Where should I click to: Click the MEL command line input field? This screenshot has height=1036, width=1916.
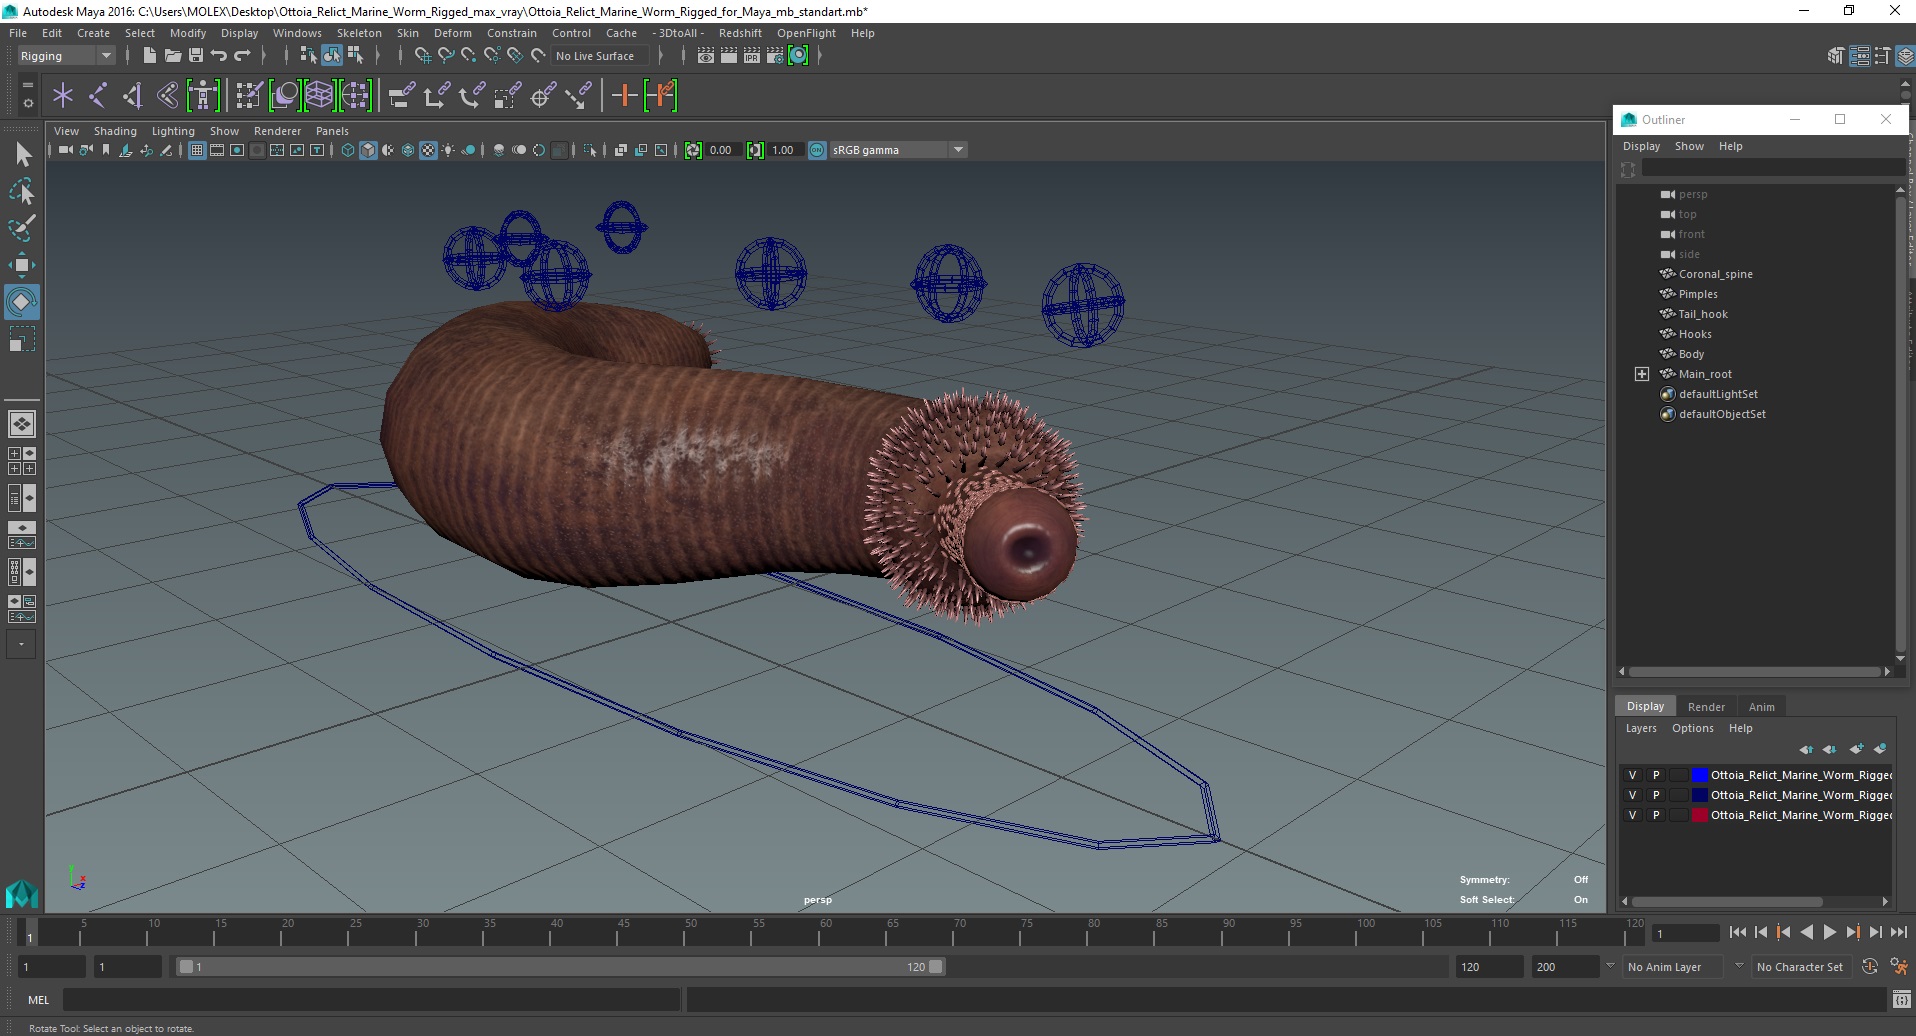(x=371, y=999)
